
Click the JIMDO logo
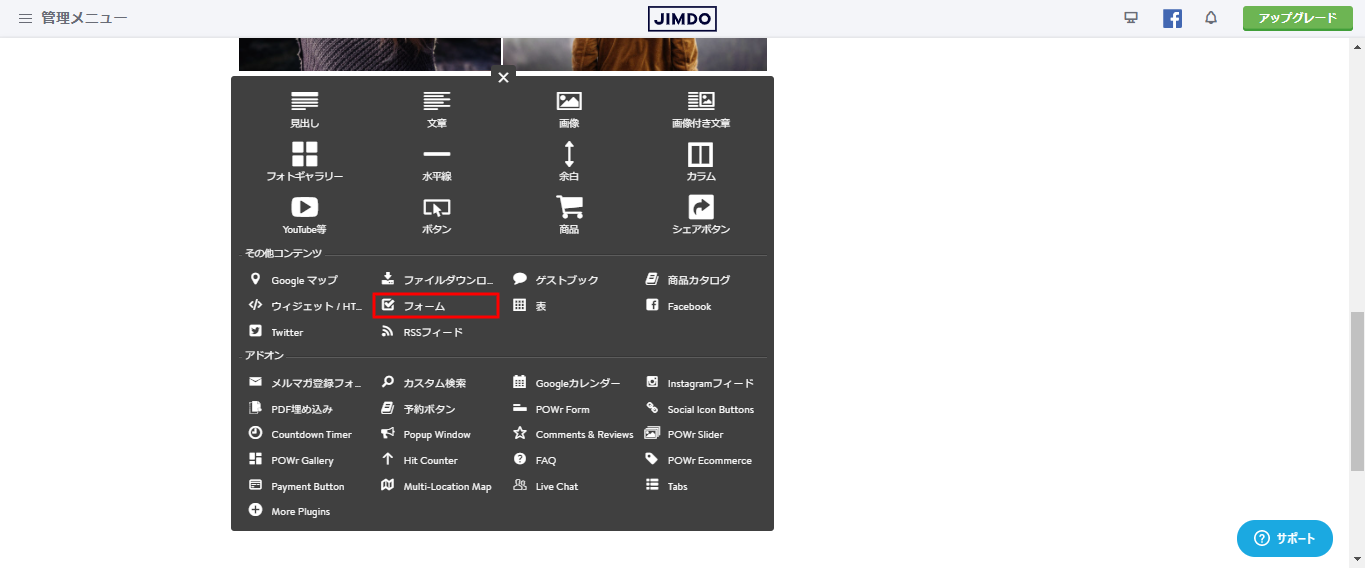click(682, 18)
